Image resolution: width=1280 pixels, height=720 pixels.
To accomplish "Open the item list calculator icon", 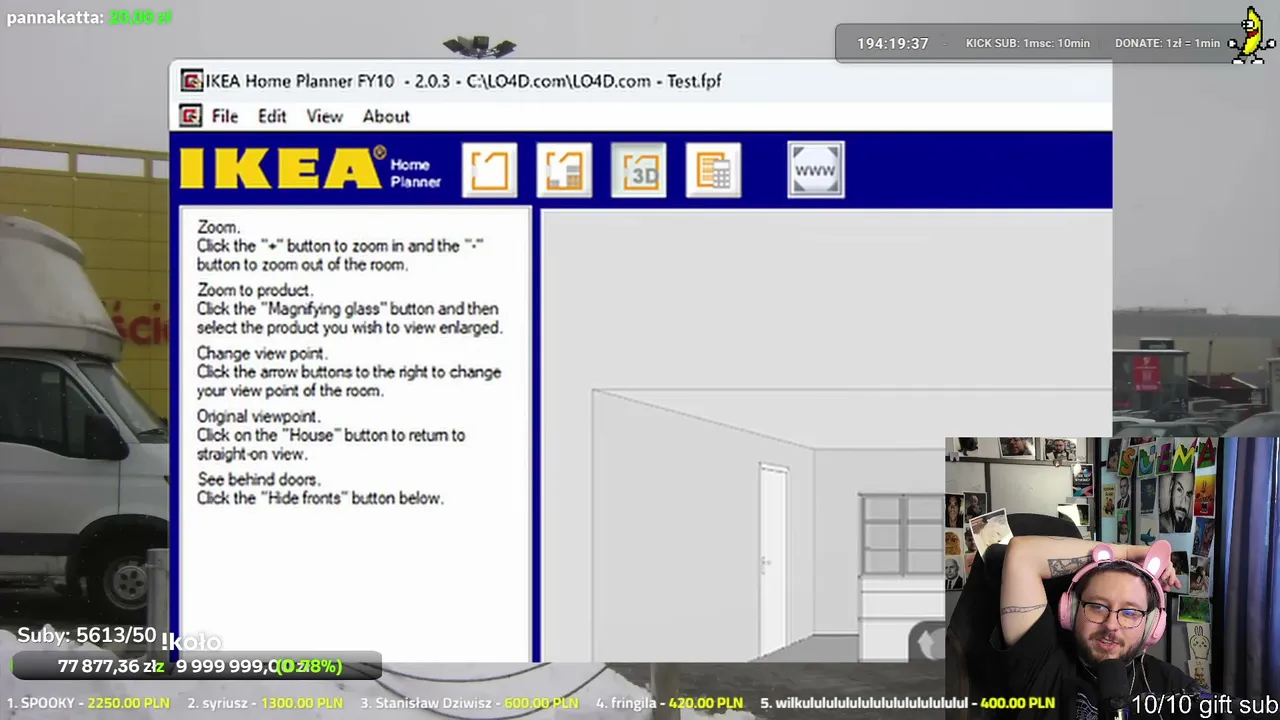I will (x=713, y=170).
